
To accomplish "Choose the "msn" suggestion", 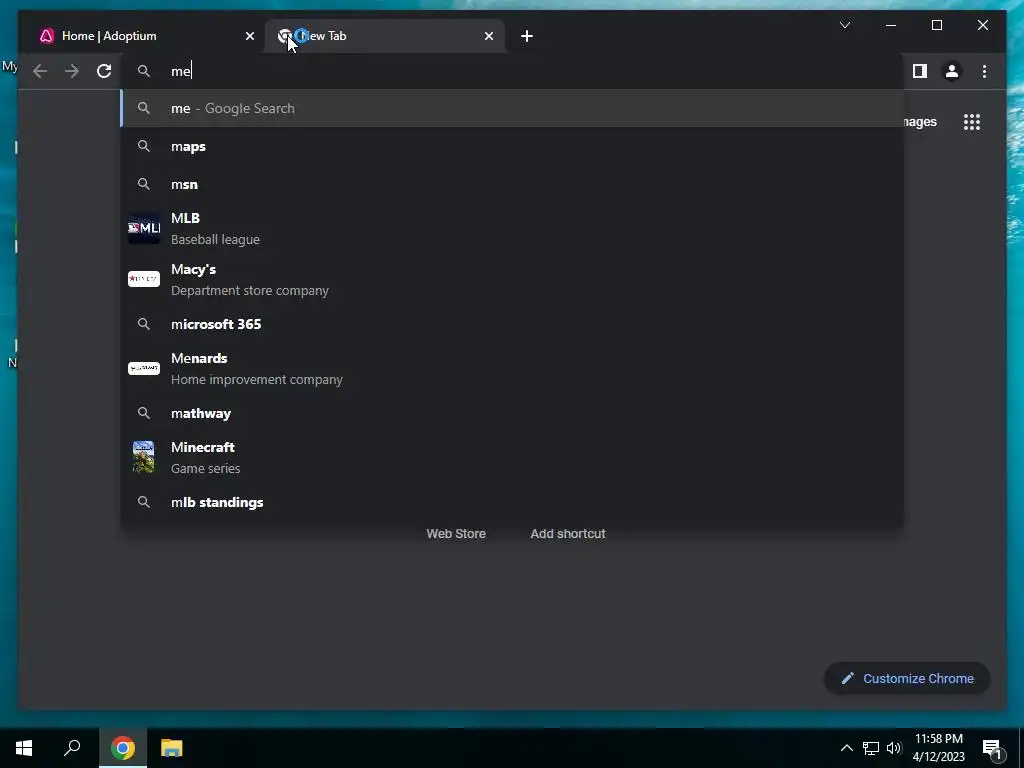I will tap(513, 184).
